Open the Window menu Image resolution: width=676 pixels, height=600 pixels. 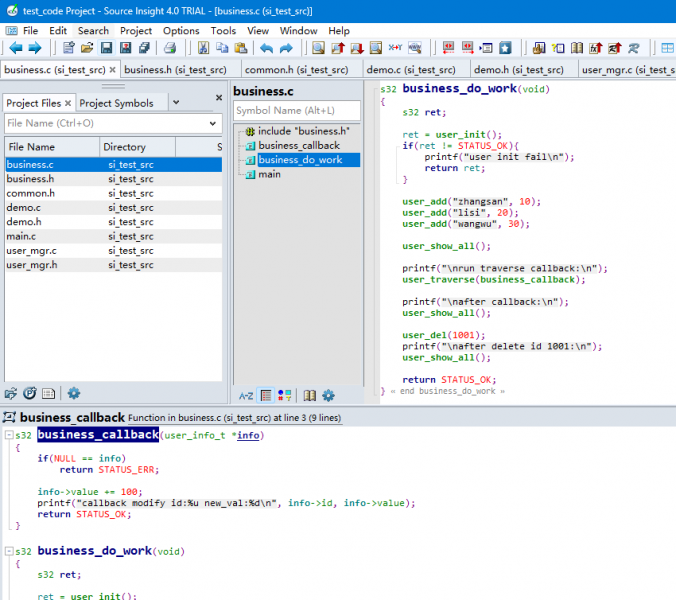(298, 31)
